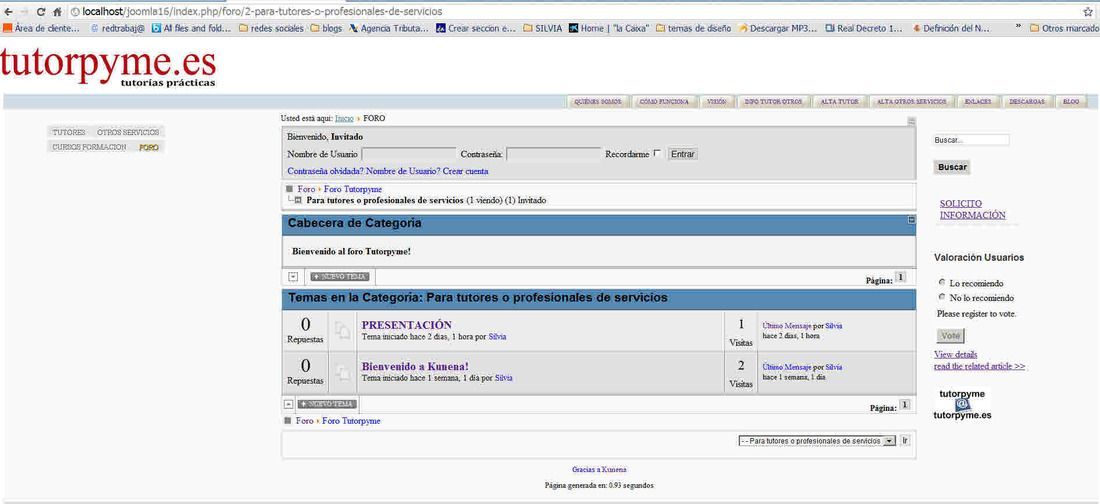
Task: Open the DESCARGAS menu item
Action: tap(1027, 102)
